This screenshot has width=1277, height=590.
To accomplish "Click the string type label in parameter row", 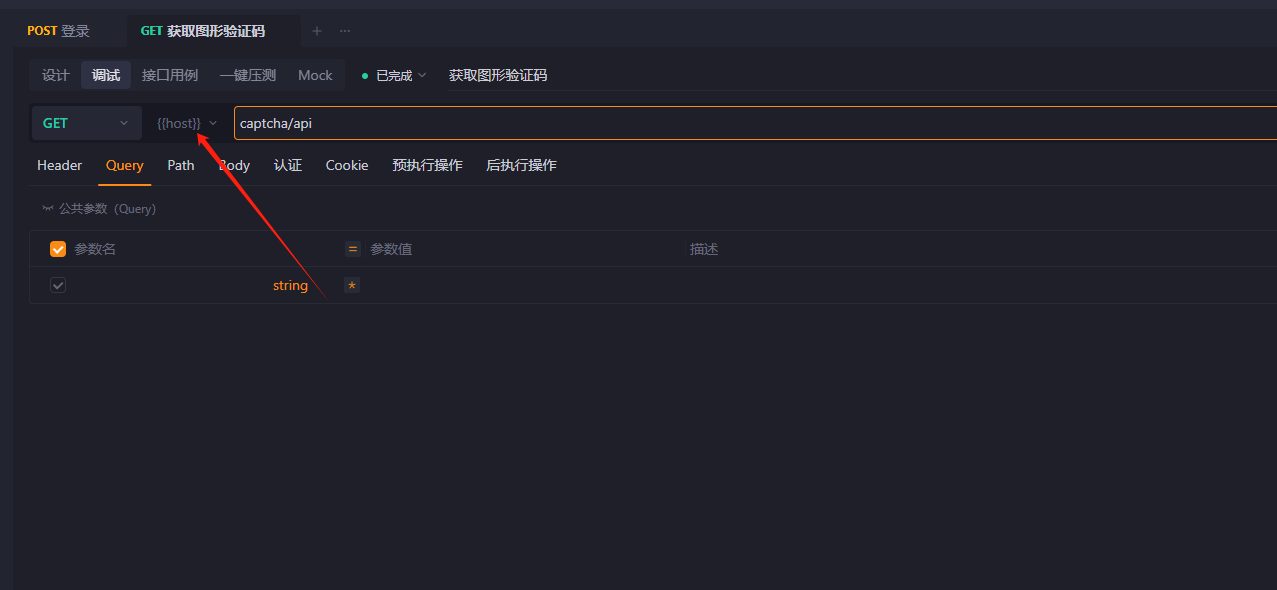I will [x=290, y=285].
